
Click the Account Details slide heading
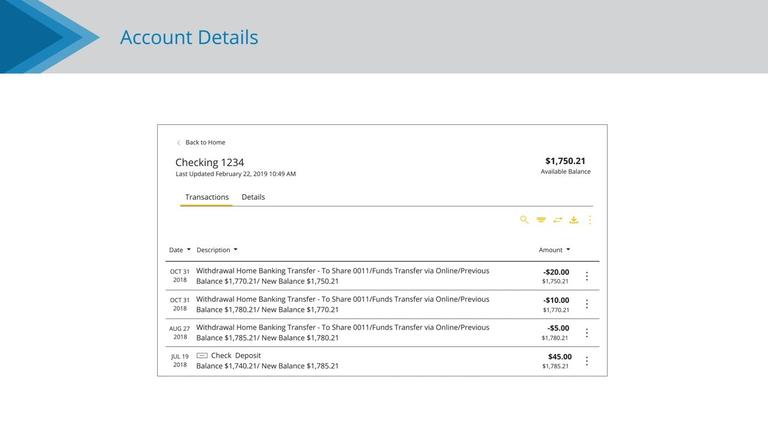coord(189,37)
